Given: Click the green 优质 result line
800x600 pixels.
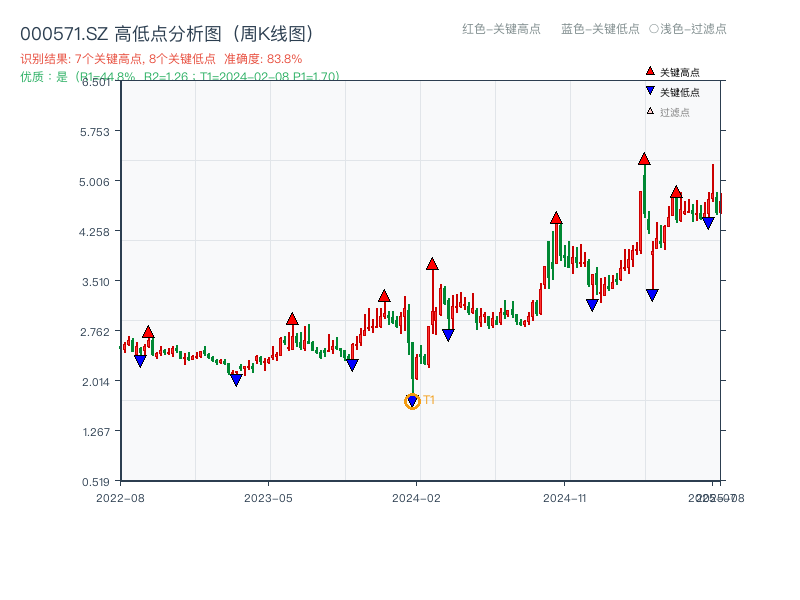Looking at the screenshot, I should pyautogui.click(x=180, y=77).
